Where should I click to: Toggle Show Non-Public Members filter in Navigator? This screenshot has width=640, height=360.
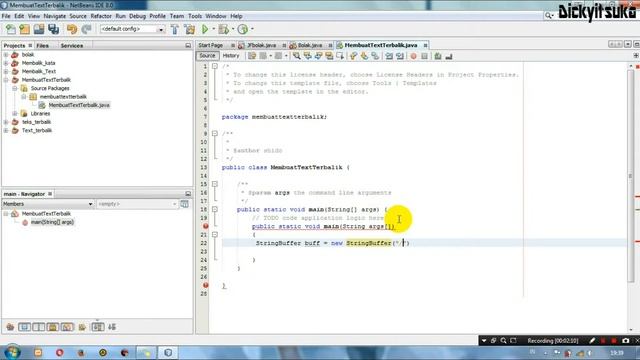tap(53, 327)
